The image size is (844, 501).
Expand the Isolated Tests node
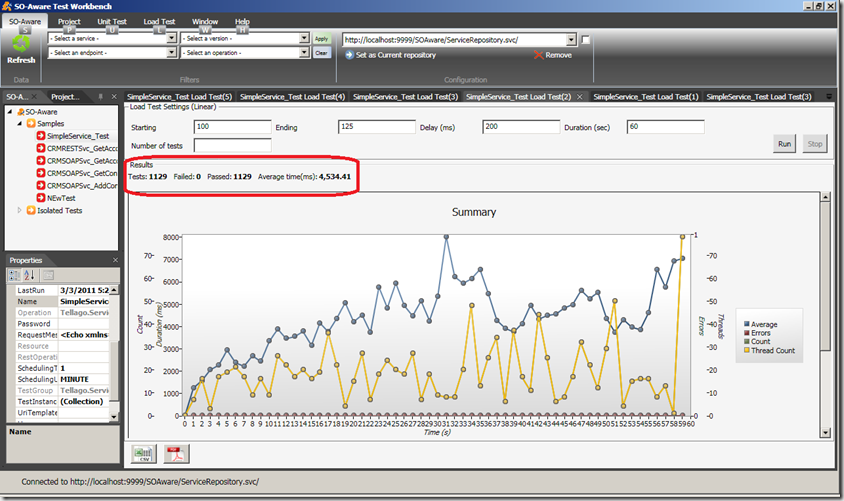pyautogui.click(x=19, y=210)
